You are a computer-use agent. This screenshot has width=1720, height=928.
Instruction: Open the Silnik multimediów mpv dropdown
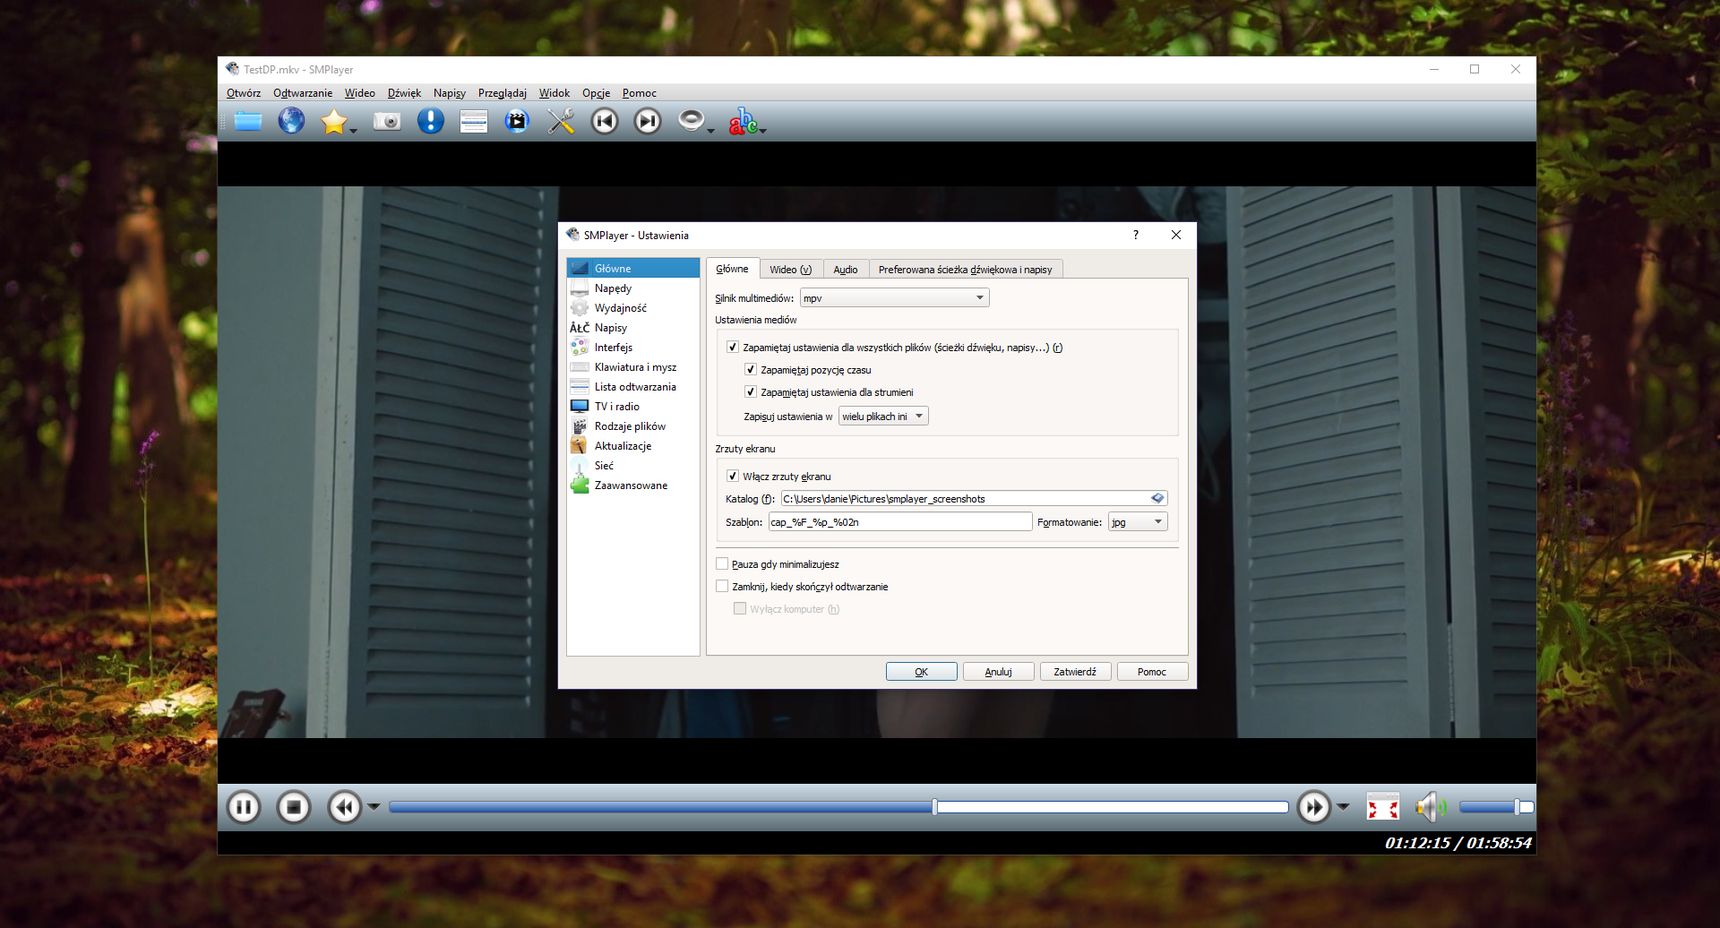coord(894,298)
